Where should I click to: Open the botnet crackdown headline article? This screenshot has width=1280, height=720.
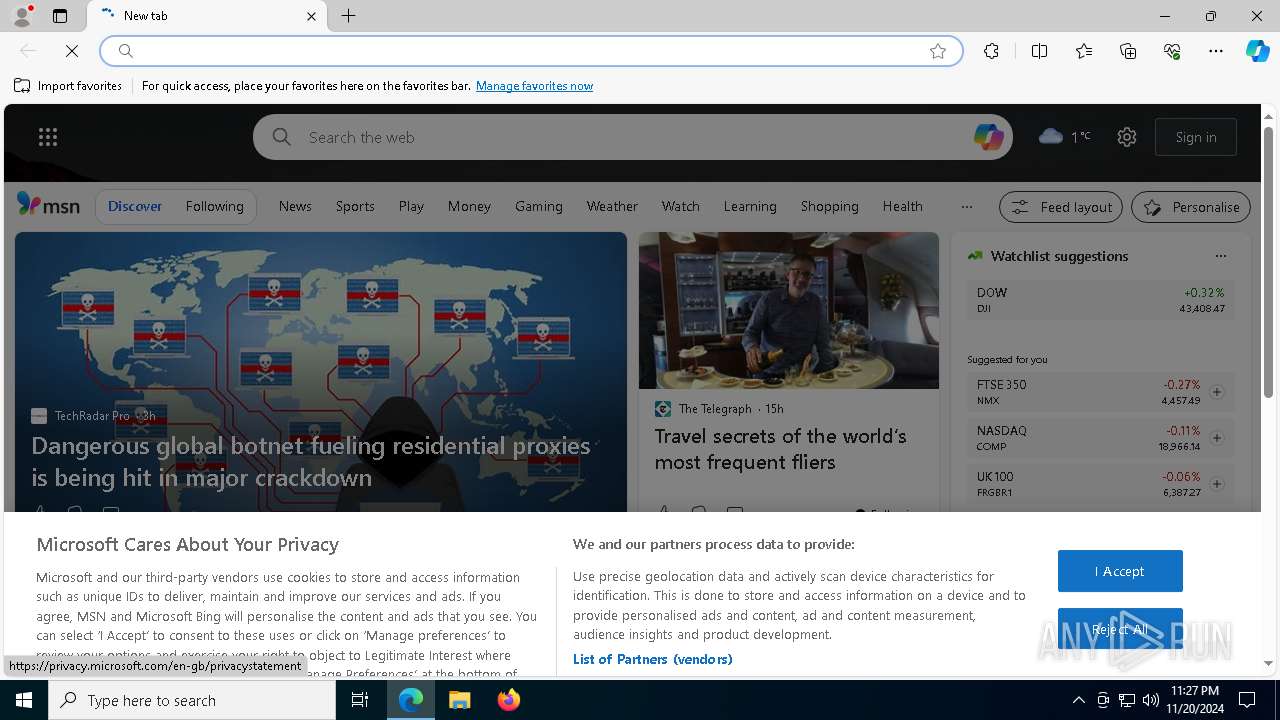pos(311,461)
